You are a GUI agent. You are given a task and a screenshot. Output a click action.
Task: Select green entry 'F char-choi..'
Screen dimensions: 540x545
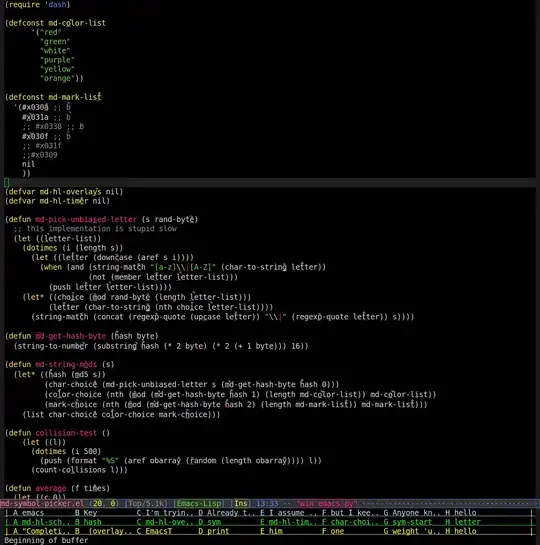click(349, 522)
